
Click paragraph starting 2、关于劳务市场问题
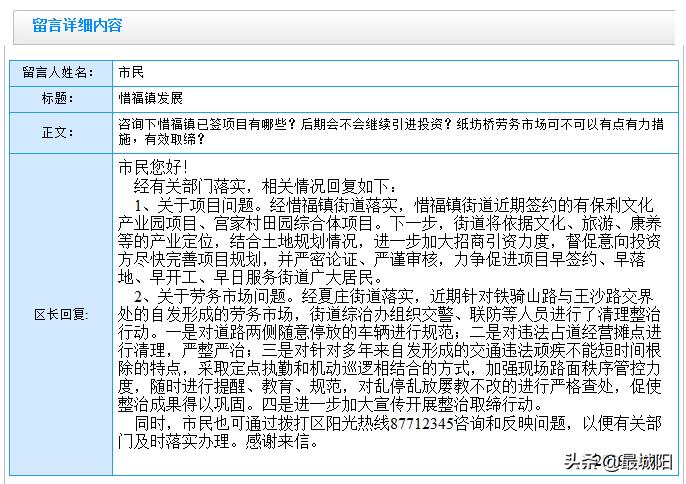click(x=389, y=350)
